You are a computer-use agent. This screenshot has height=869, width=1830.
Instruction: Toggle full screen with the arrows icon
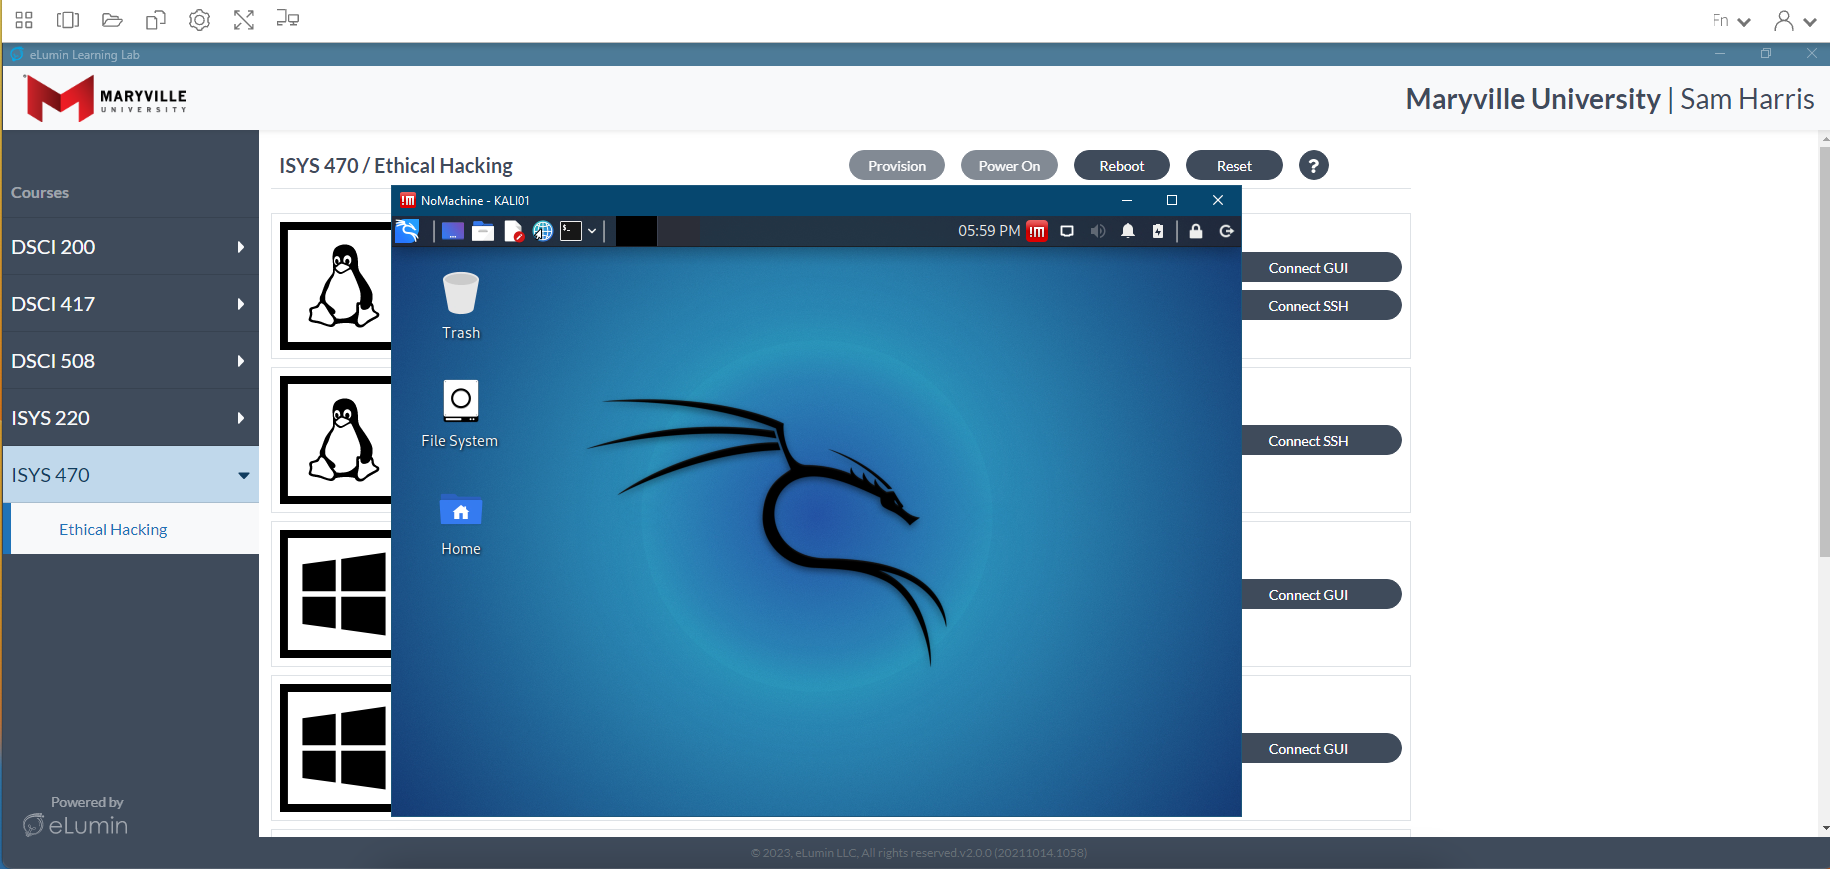(x=244, y=20)
